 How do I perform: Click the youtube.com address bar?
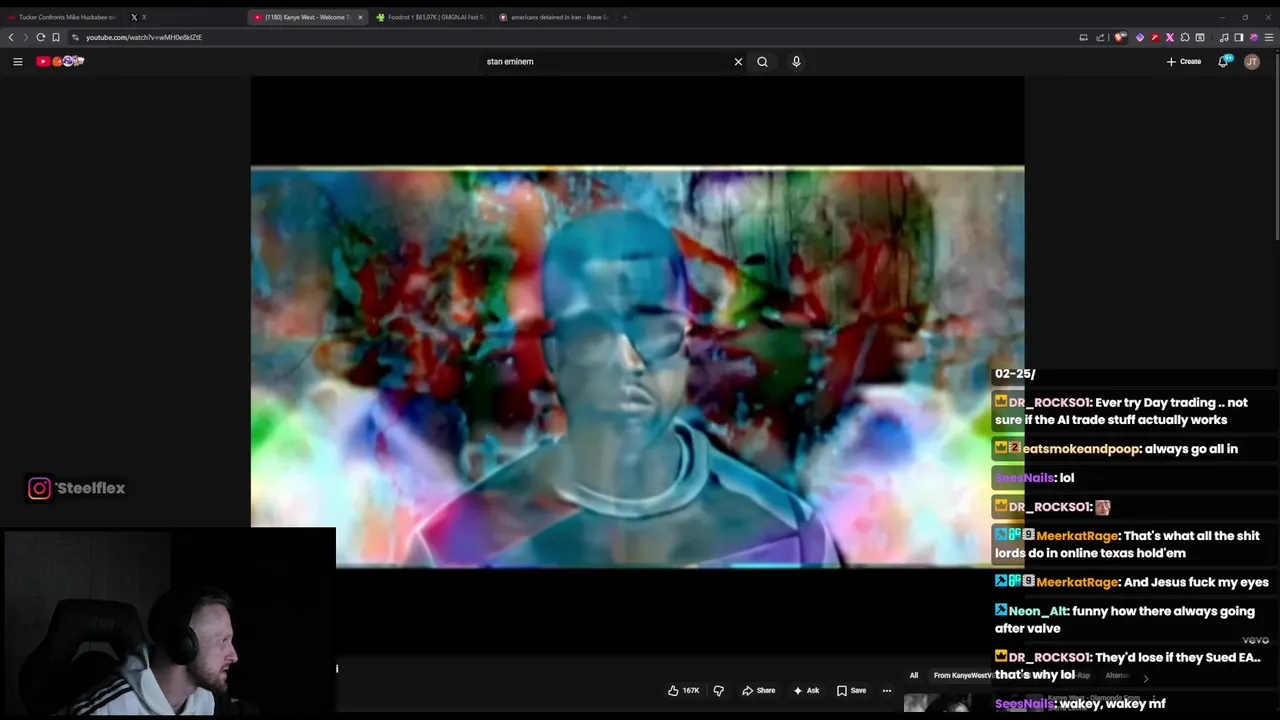580,37
